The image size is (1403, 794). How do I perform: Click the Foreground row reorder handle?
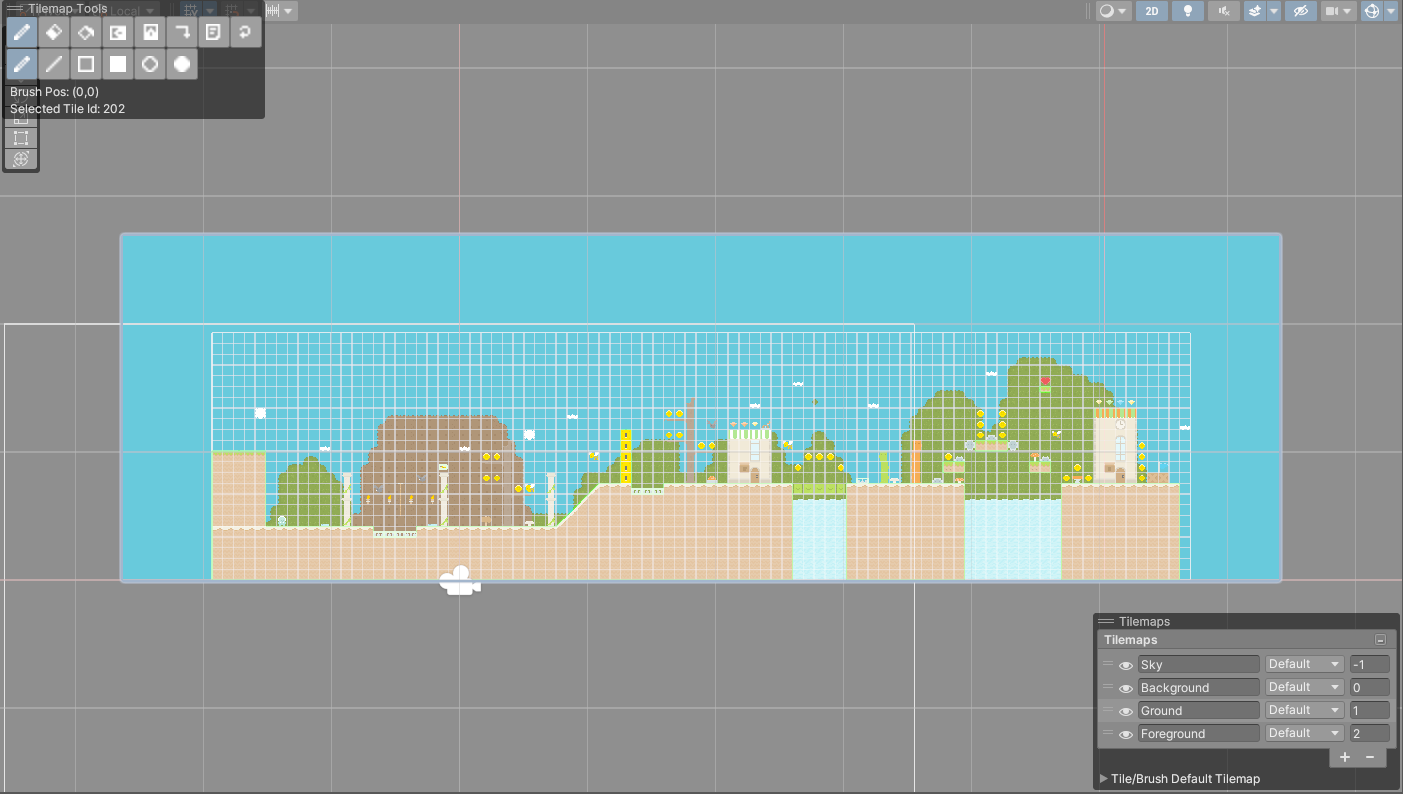[x=1107, y=733]
